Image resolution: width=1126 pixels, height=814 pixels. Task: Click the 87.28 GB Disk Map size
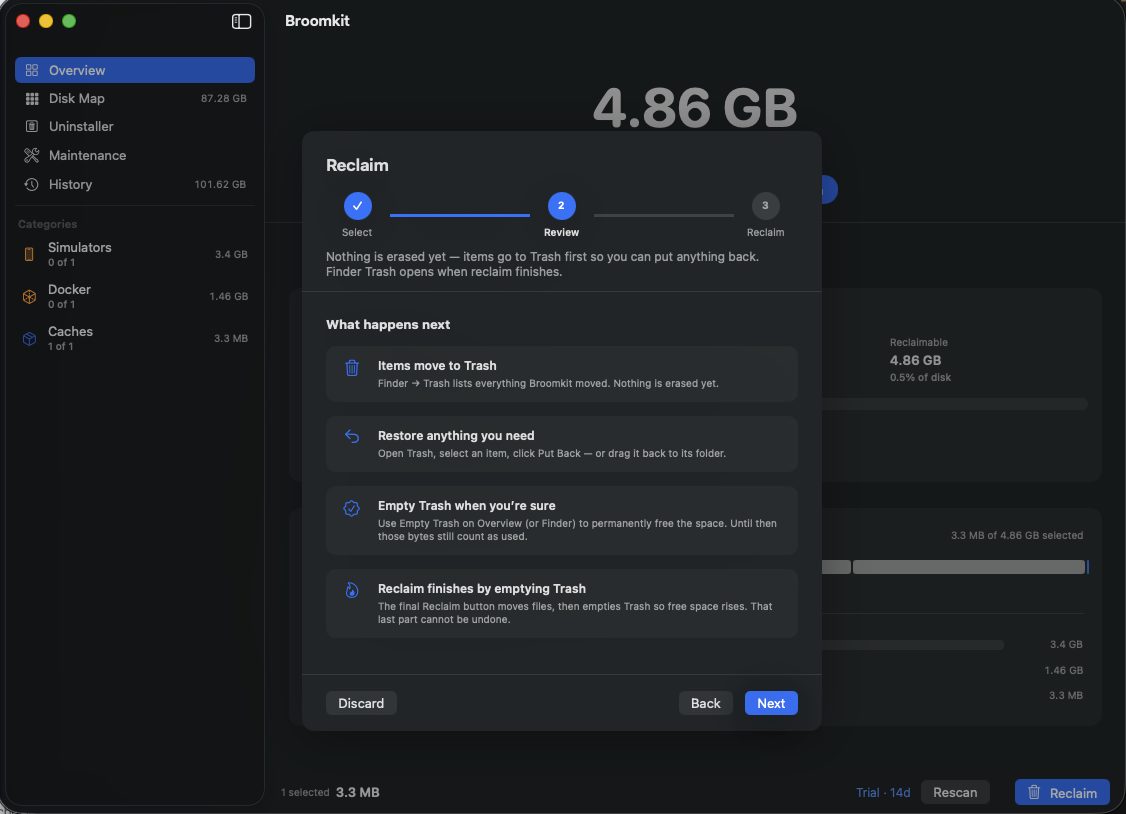click(223, 98)
